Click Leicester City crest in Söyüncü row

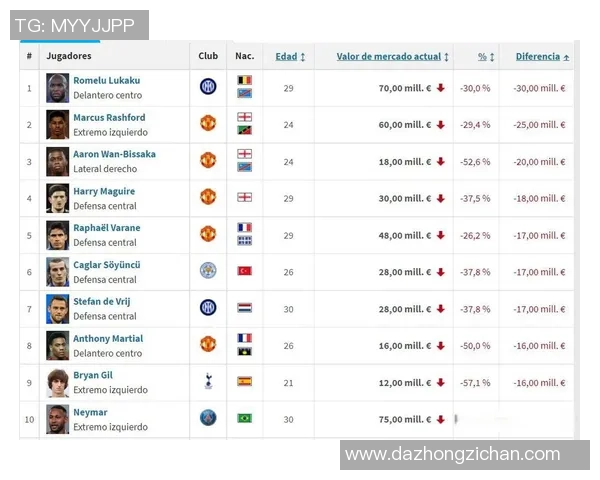(x=208, y=270)
